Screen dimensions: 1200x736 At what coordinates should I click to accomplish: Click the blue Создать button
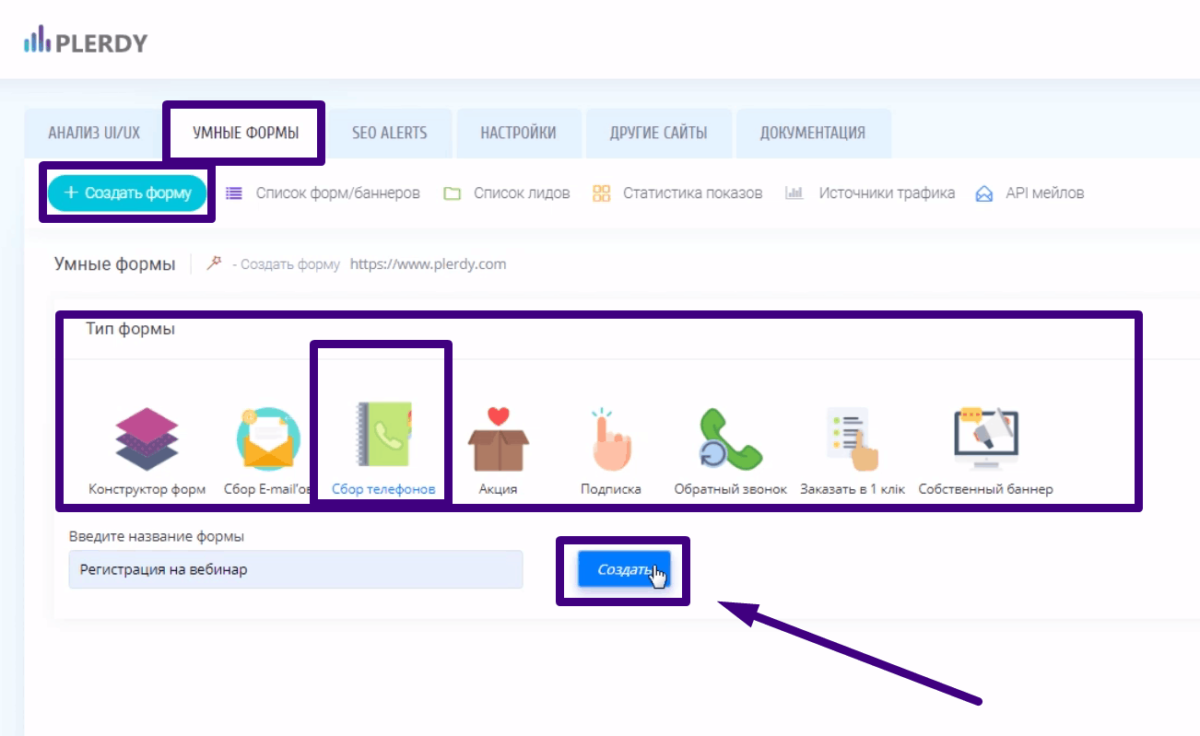[x=623, y=570]
